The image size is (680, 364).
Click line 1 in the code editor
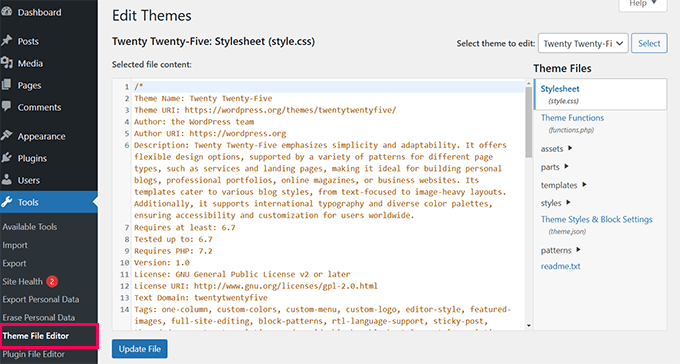328,87
